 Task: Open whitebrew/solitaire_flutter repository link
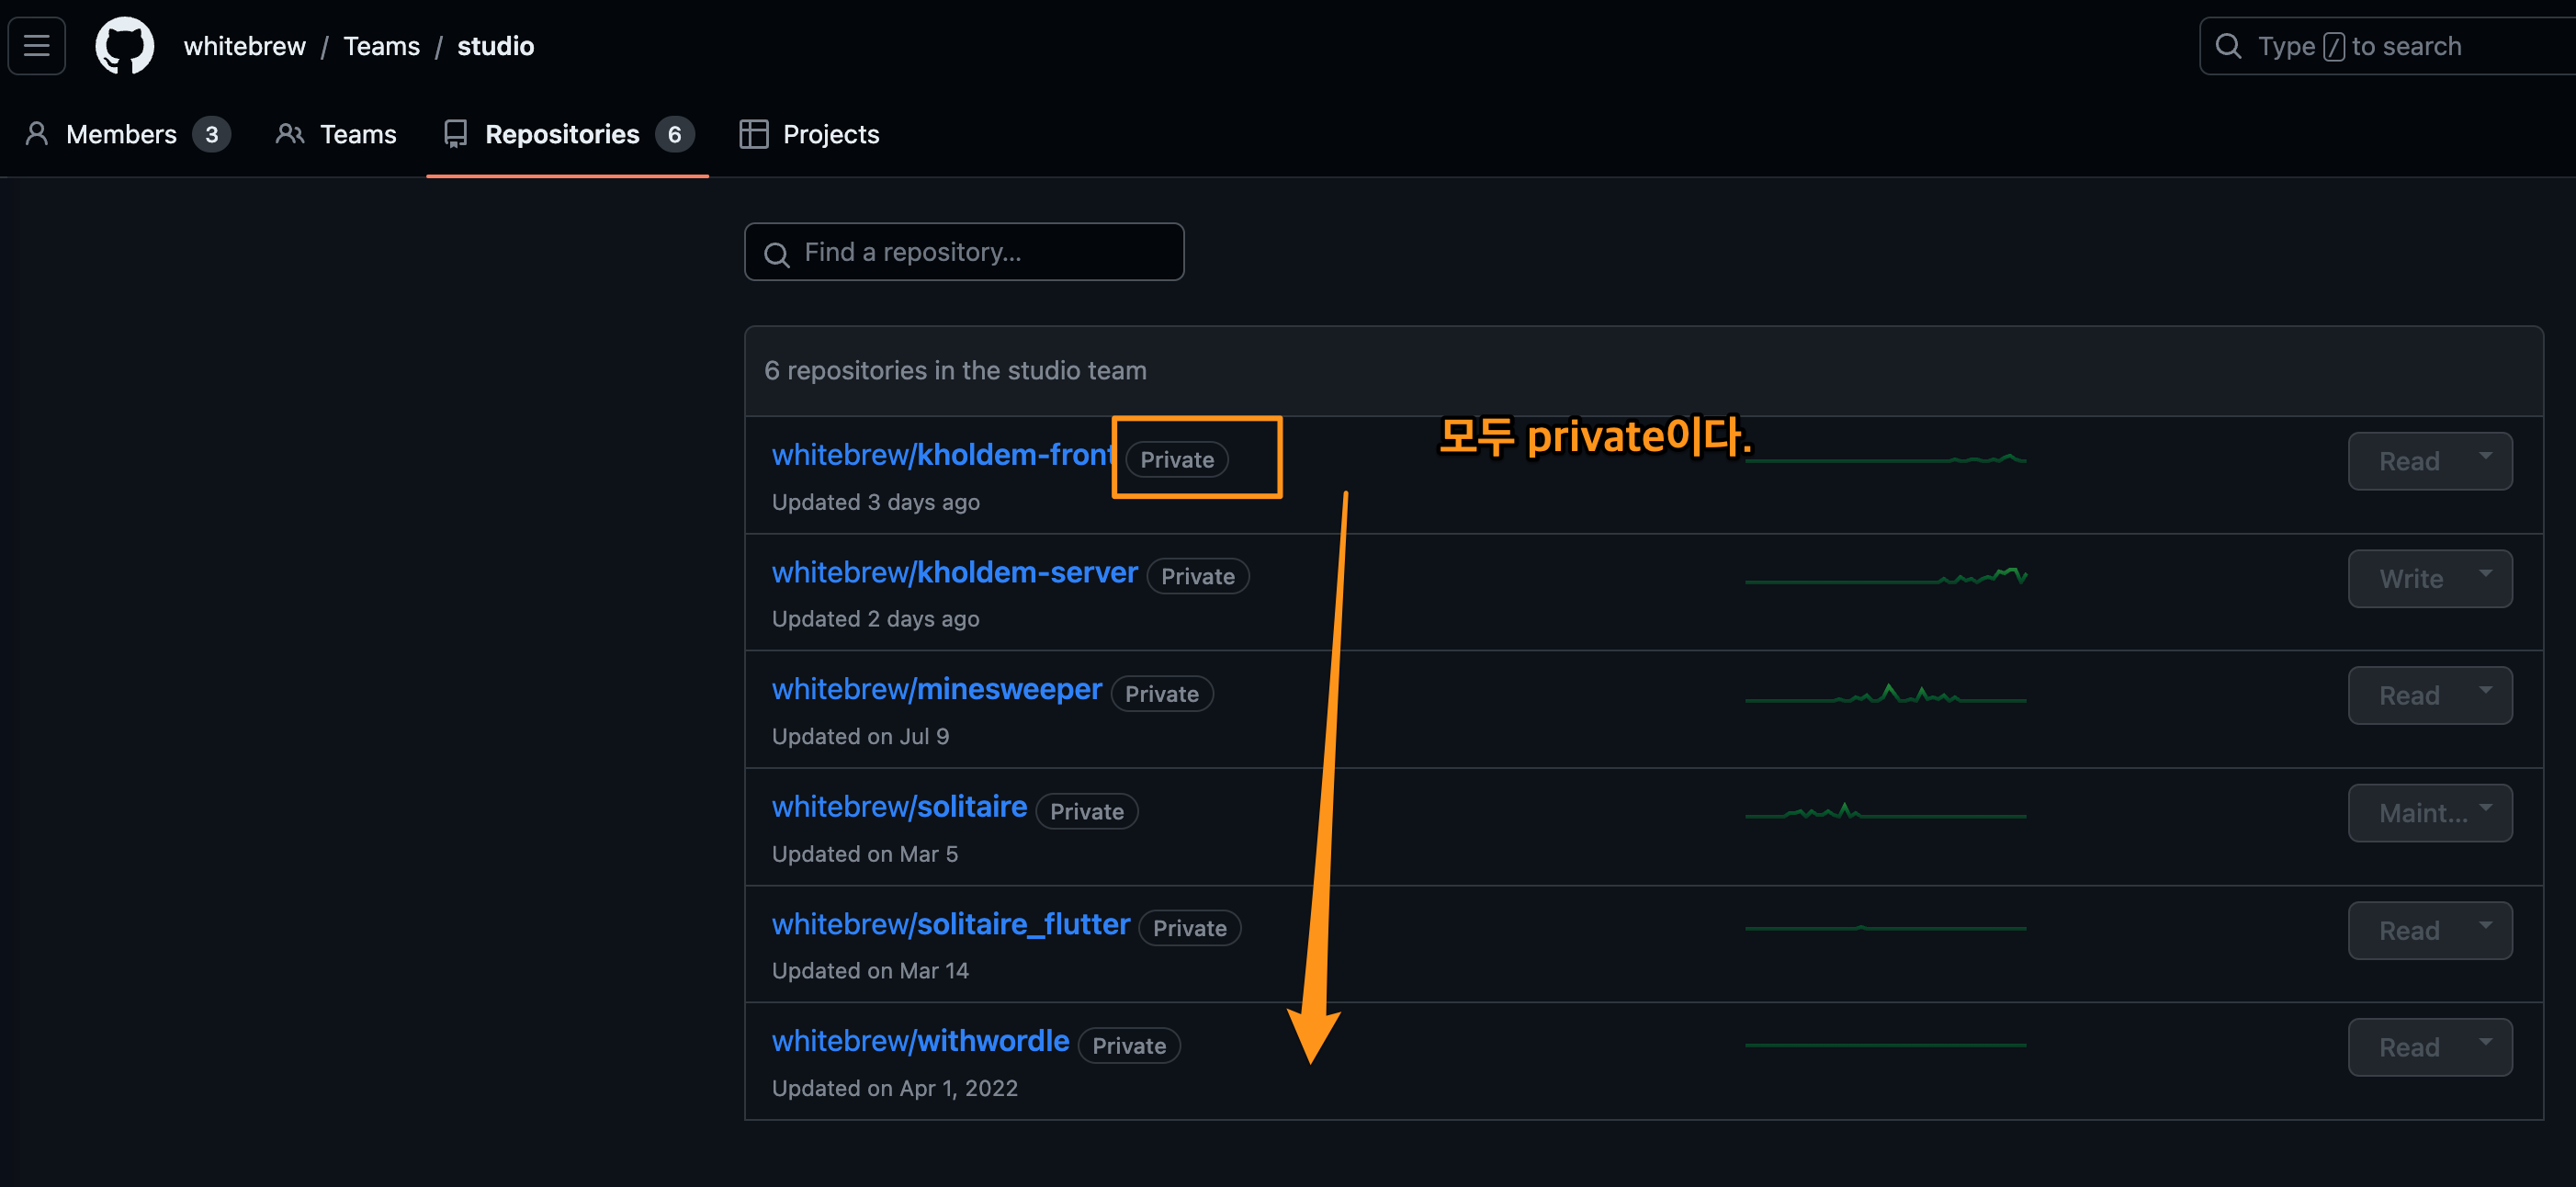[x=950, y=924]
